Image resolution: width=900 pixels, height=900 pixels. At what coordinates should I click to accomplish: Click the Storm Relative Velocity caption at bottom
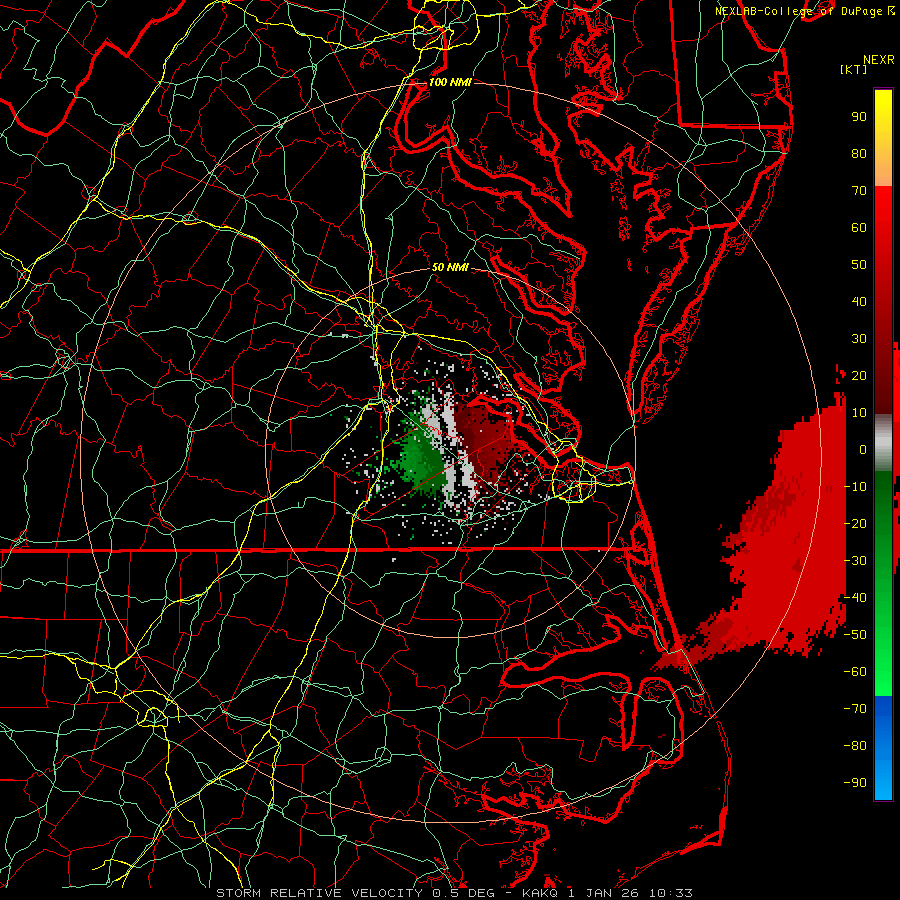[454, 893]
